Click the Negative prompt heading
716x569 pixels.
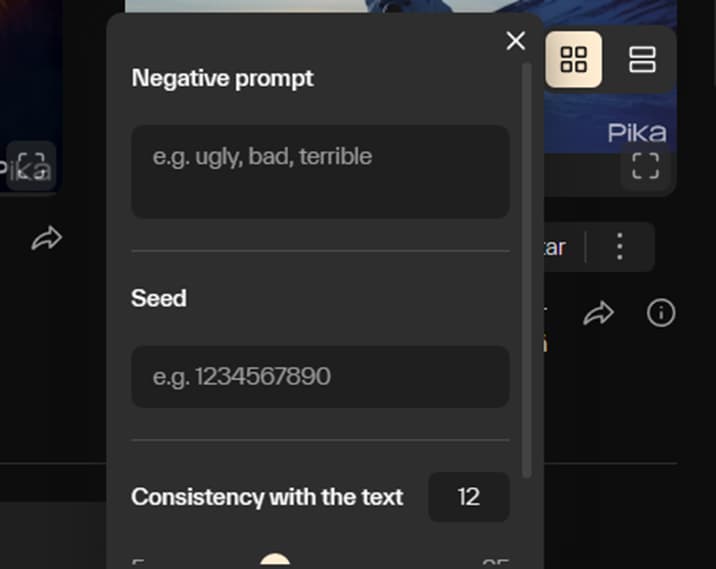click(222, 78)
